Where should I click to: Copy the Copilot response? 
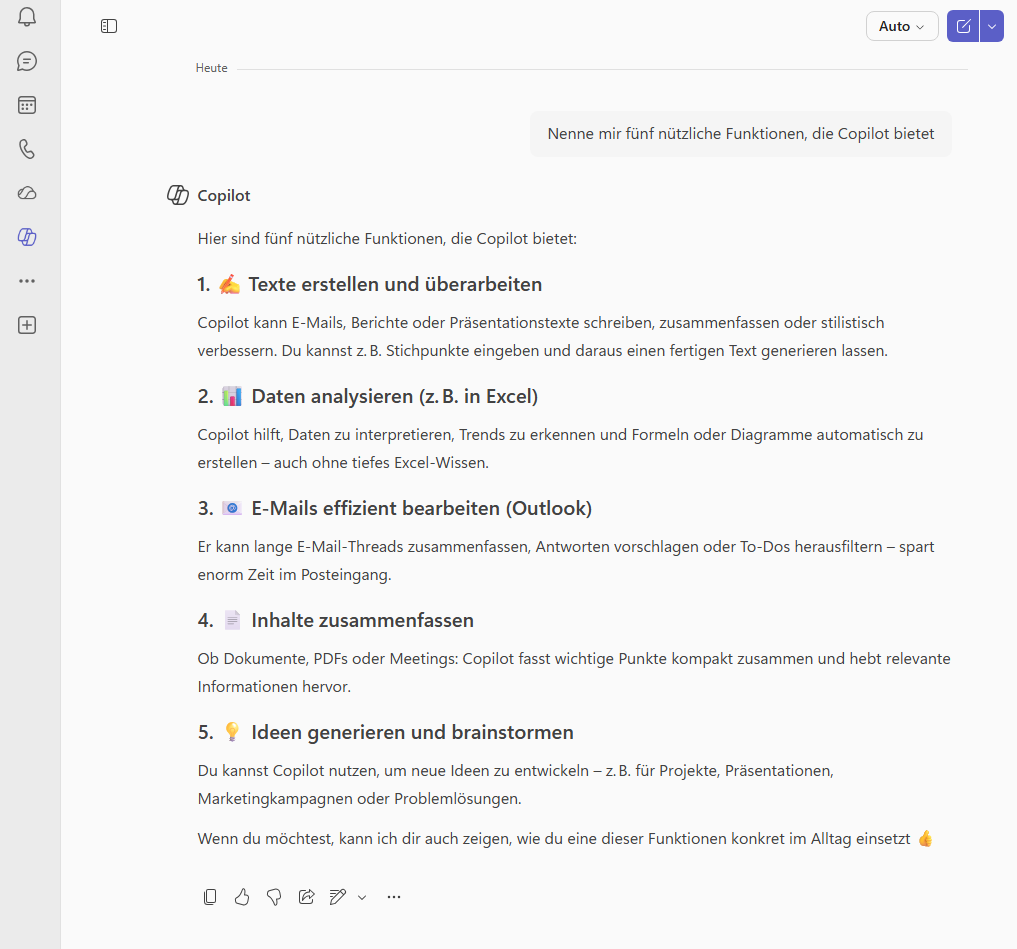tap(209, 896)
